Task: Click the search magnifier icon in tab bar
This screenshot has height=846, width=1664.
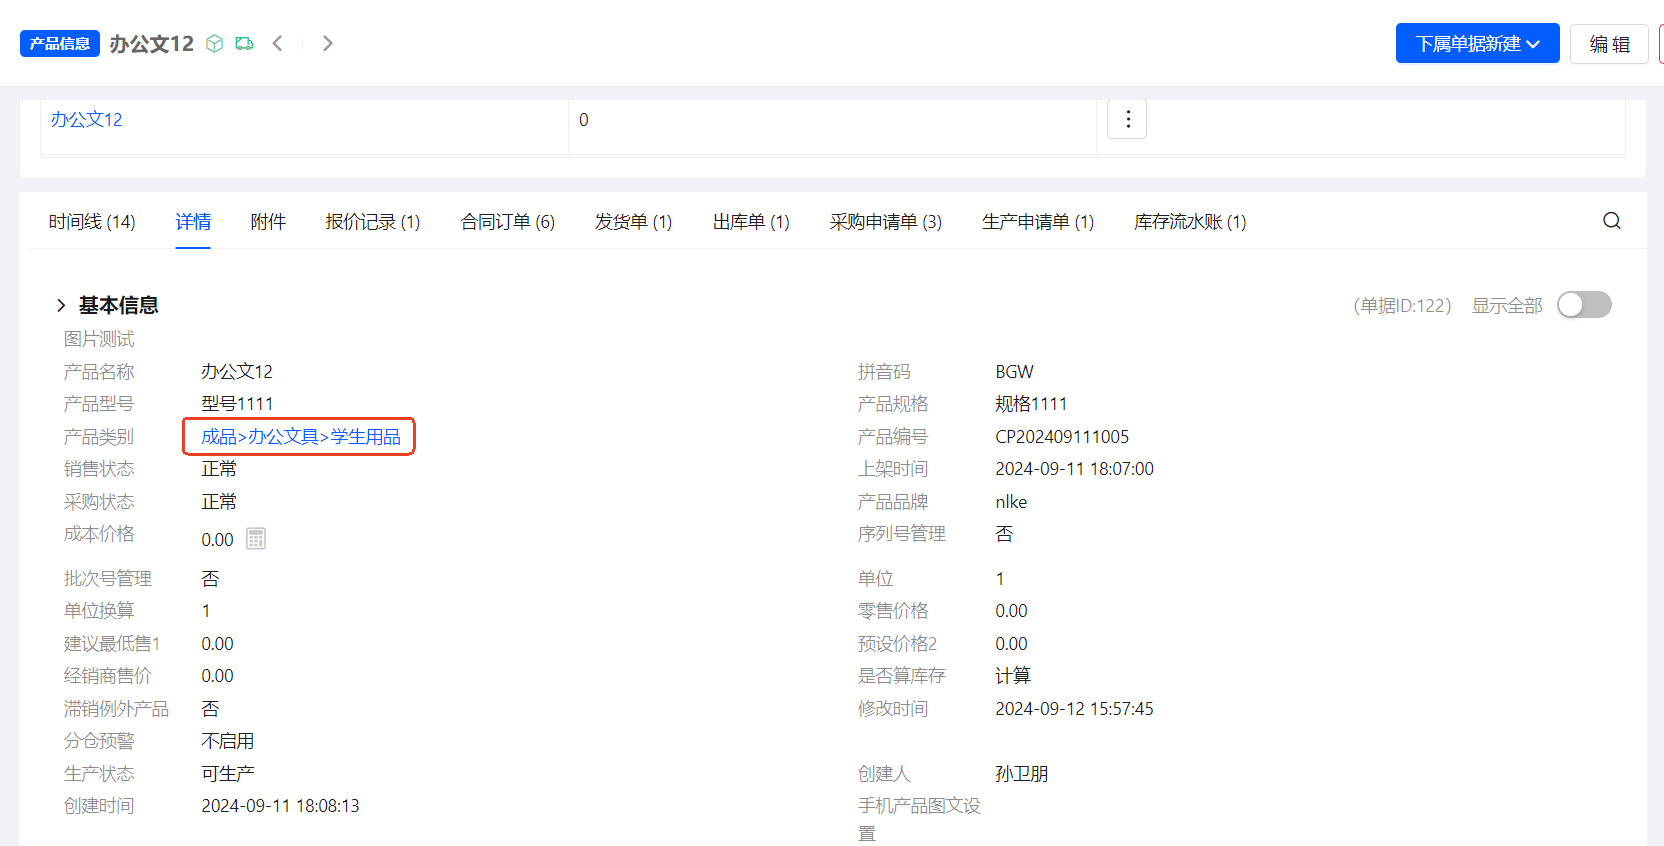Action: click(x=1612, y=221)
